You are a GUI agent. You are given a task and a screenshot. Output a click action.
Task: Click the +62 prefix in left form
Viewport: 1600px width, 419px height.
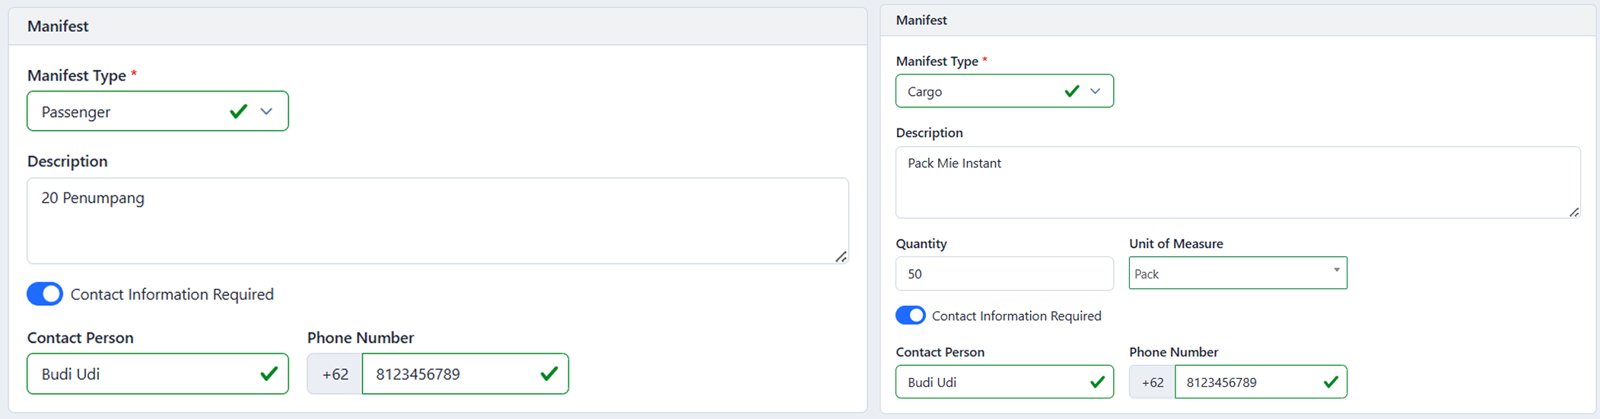point(335,374)
